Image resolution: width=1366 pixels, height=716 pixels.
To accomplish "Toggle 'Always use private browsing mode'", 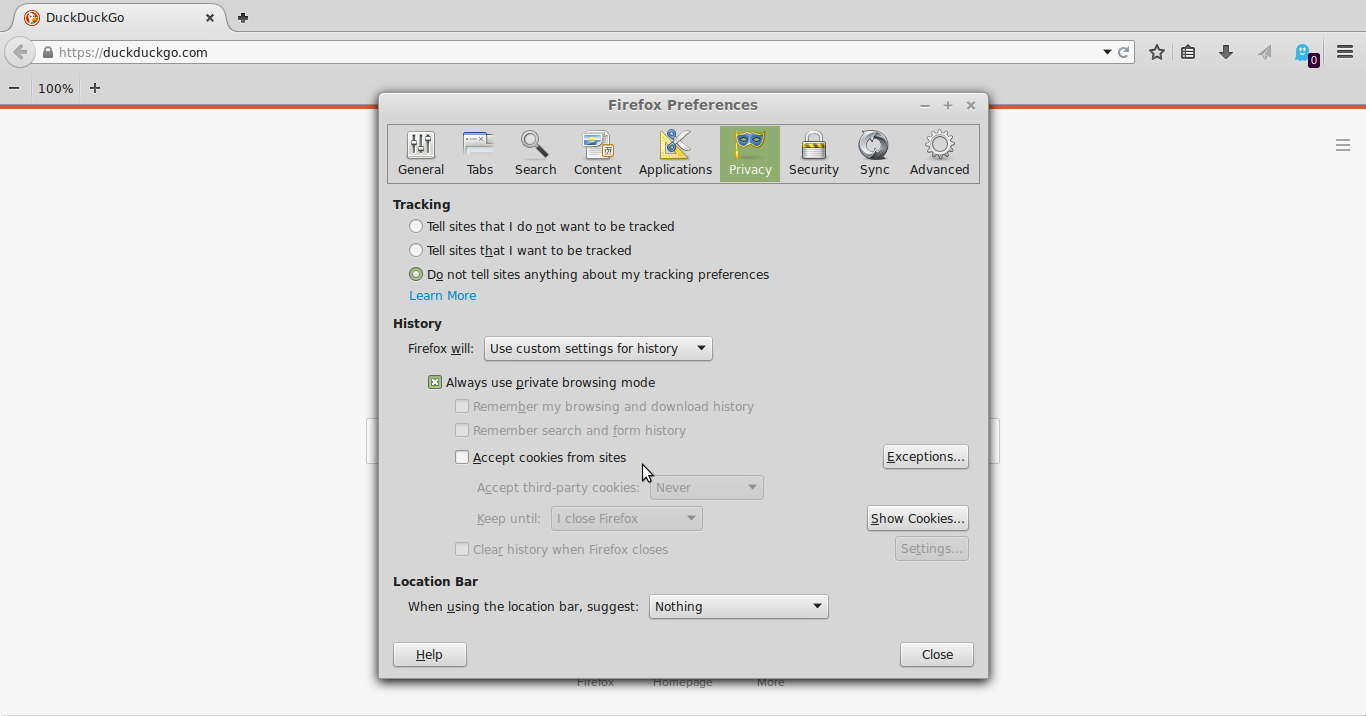I will point(435,381).
